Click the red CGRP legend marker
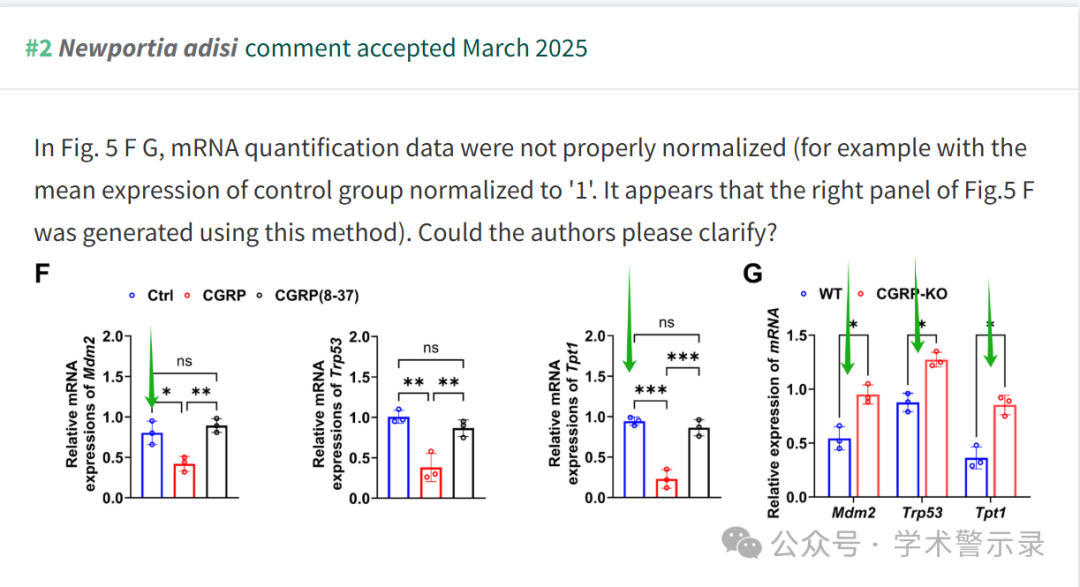Viewport: 1080px width, 587px height. [x=187, y=296]
